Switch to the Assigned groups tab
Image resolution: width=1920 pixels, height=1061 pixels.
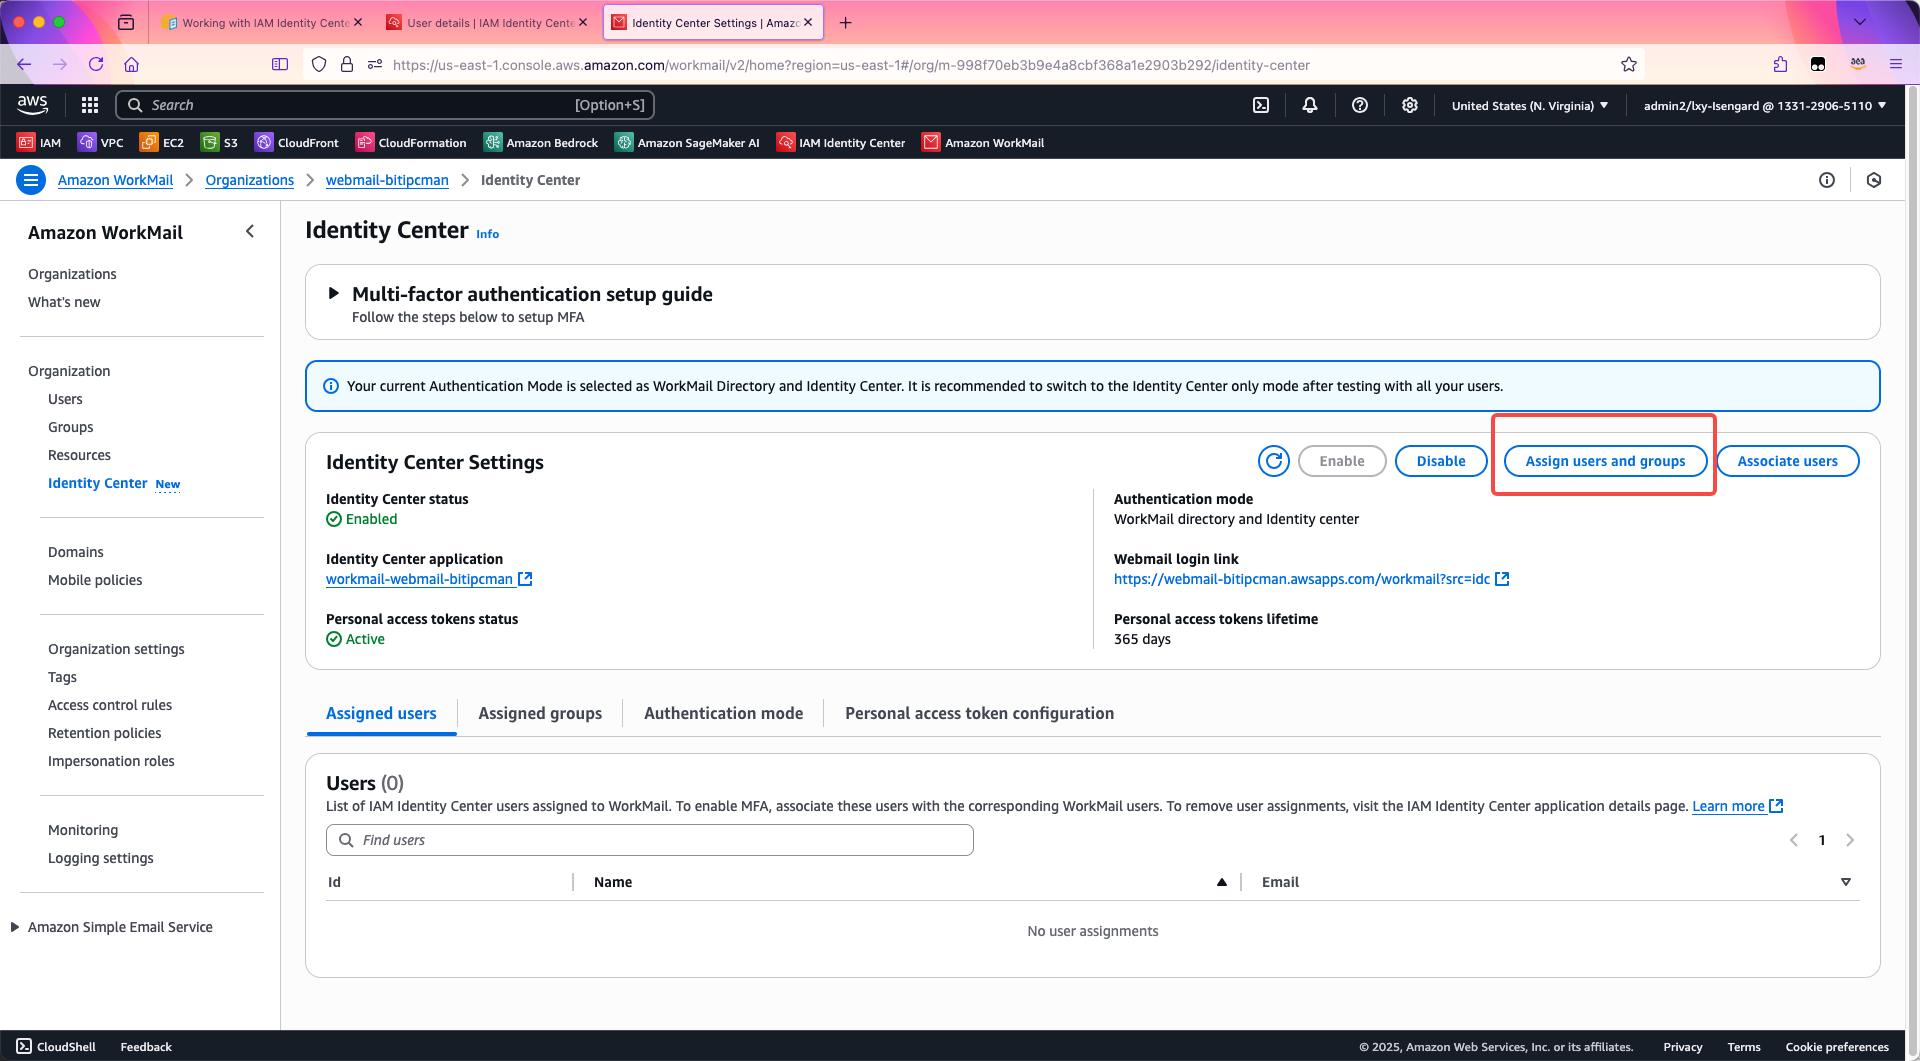point(540,713)
